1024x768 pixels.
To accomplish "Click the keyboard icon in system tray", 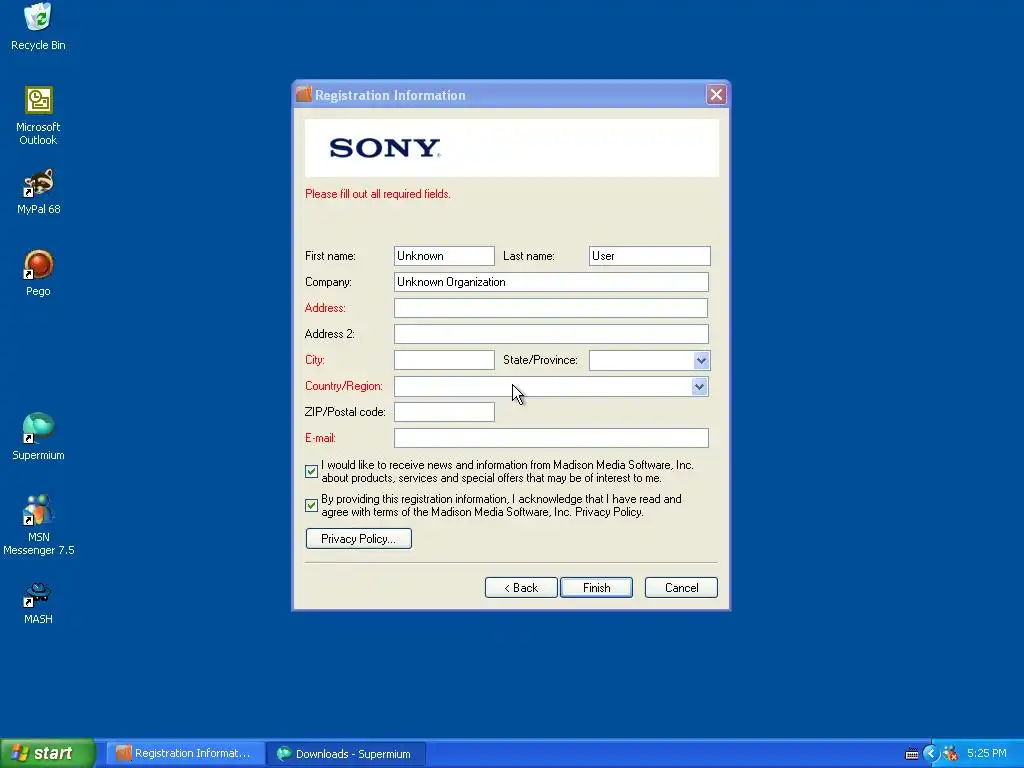I will pyautogui.click(x=912, y=754).
